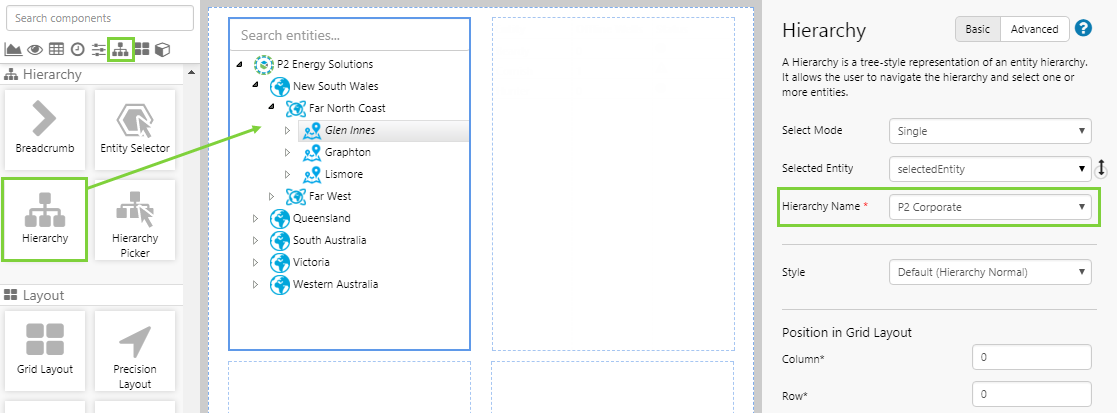Click the Victoria globe icon
1117x413 pixels.
(280, 263)
